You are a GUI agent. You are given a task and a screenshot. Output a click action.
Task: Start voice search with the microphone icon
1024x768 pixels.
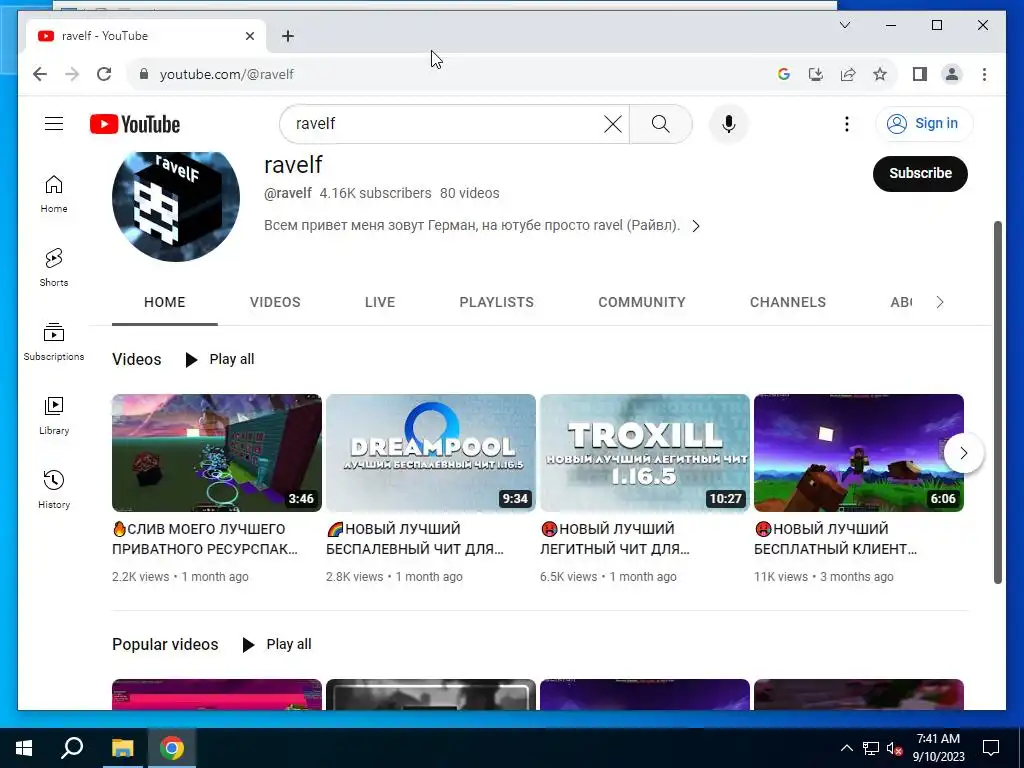click(729, 123)
